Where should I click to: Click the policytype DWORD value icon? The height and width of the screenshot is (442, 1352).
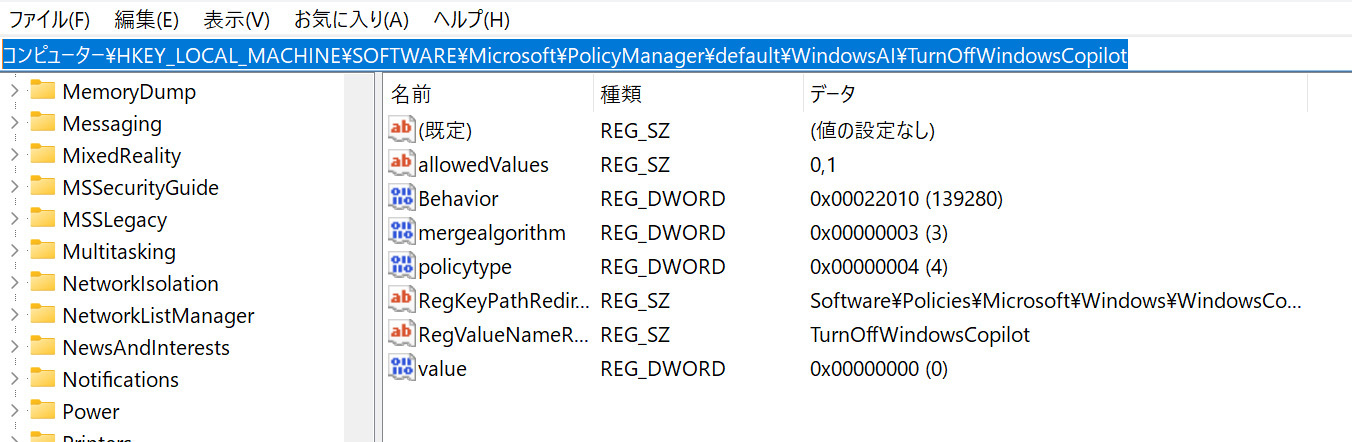click(x=402, y=265)
